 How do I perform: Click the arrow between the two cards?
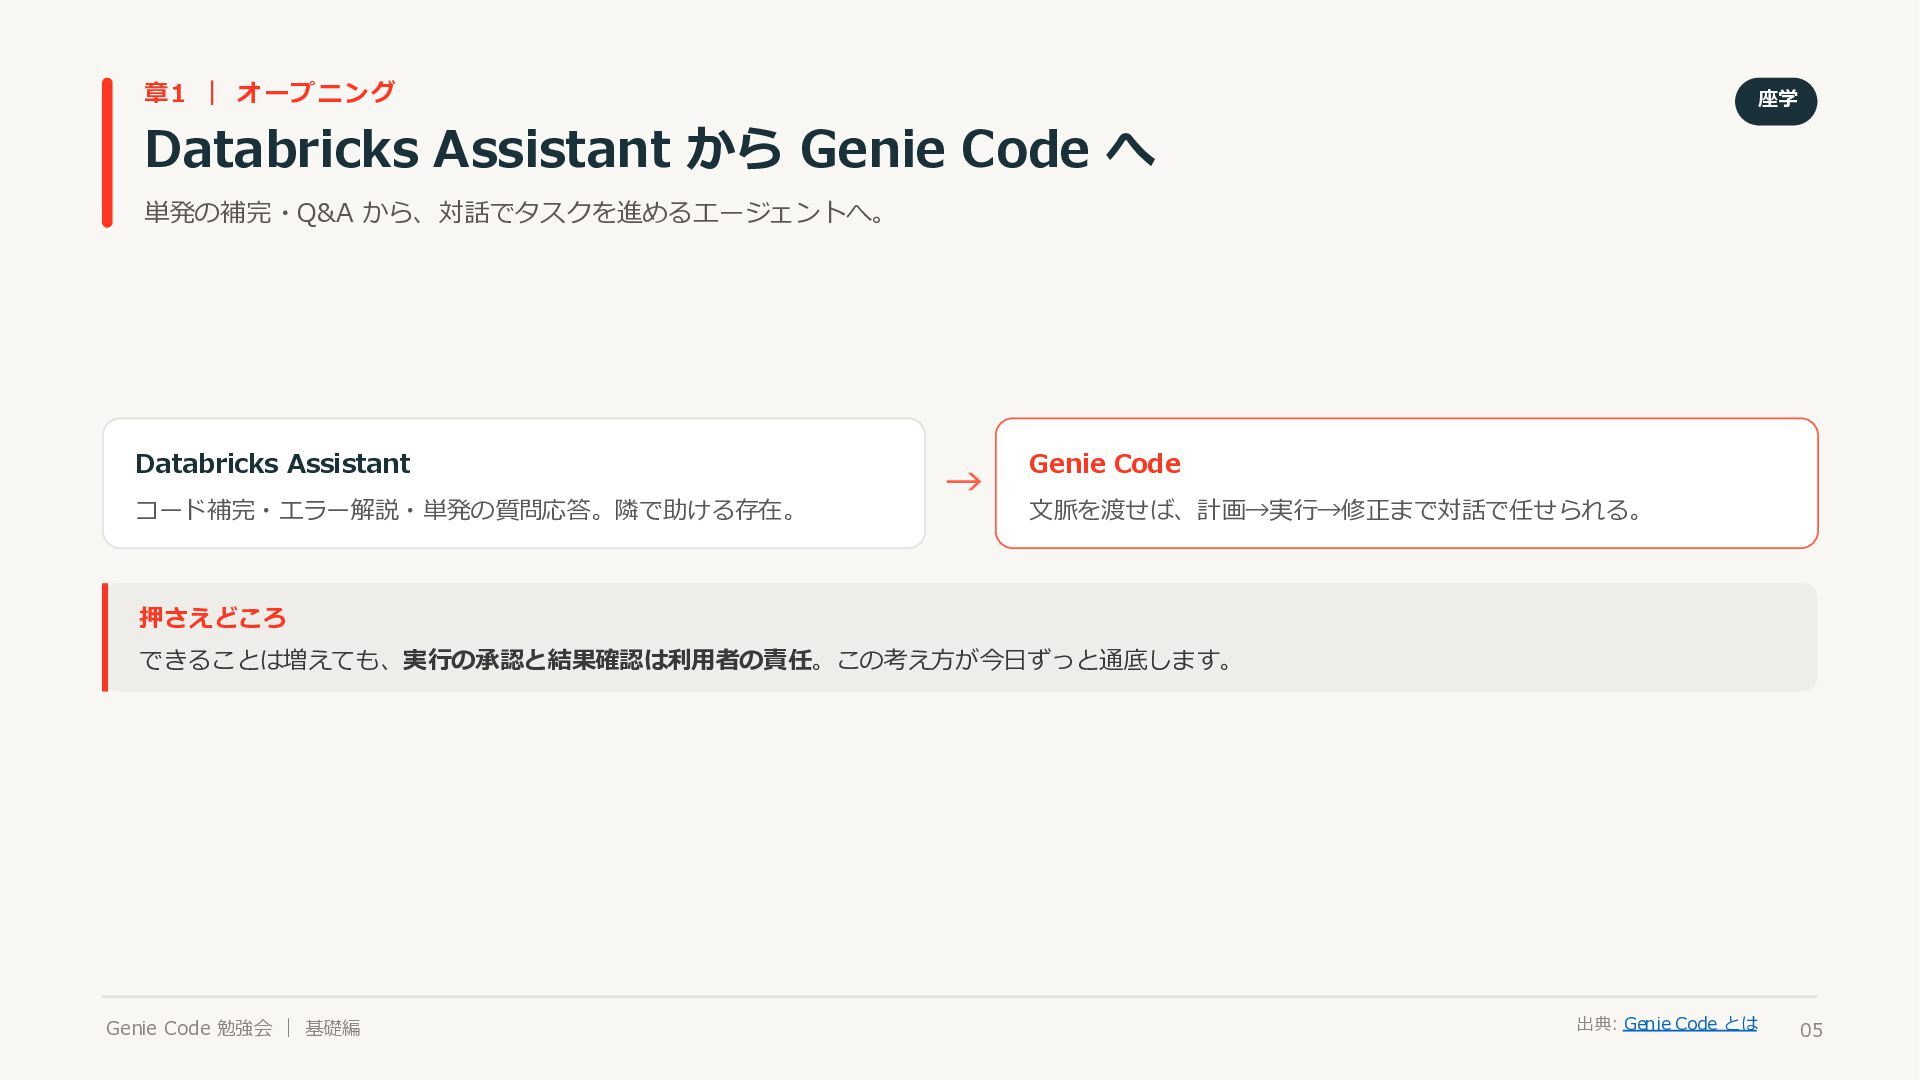coord(963,482)
